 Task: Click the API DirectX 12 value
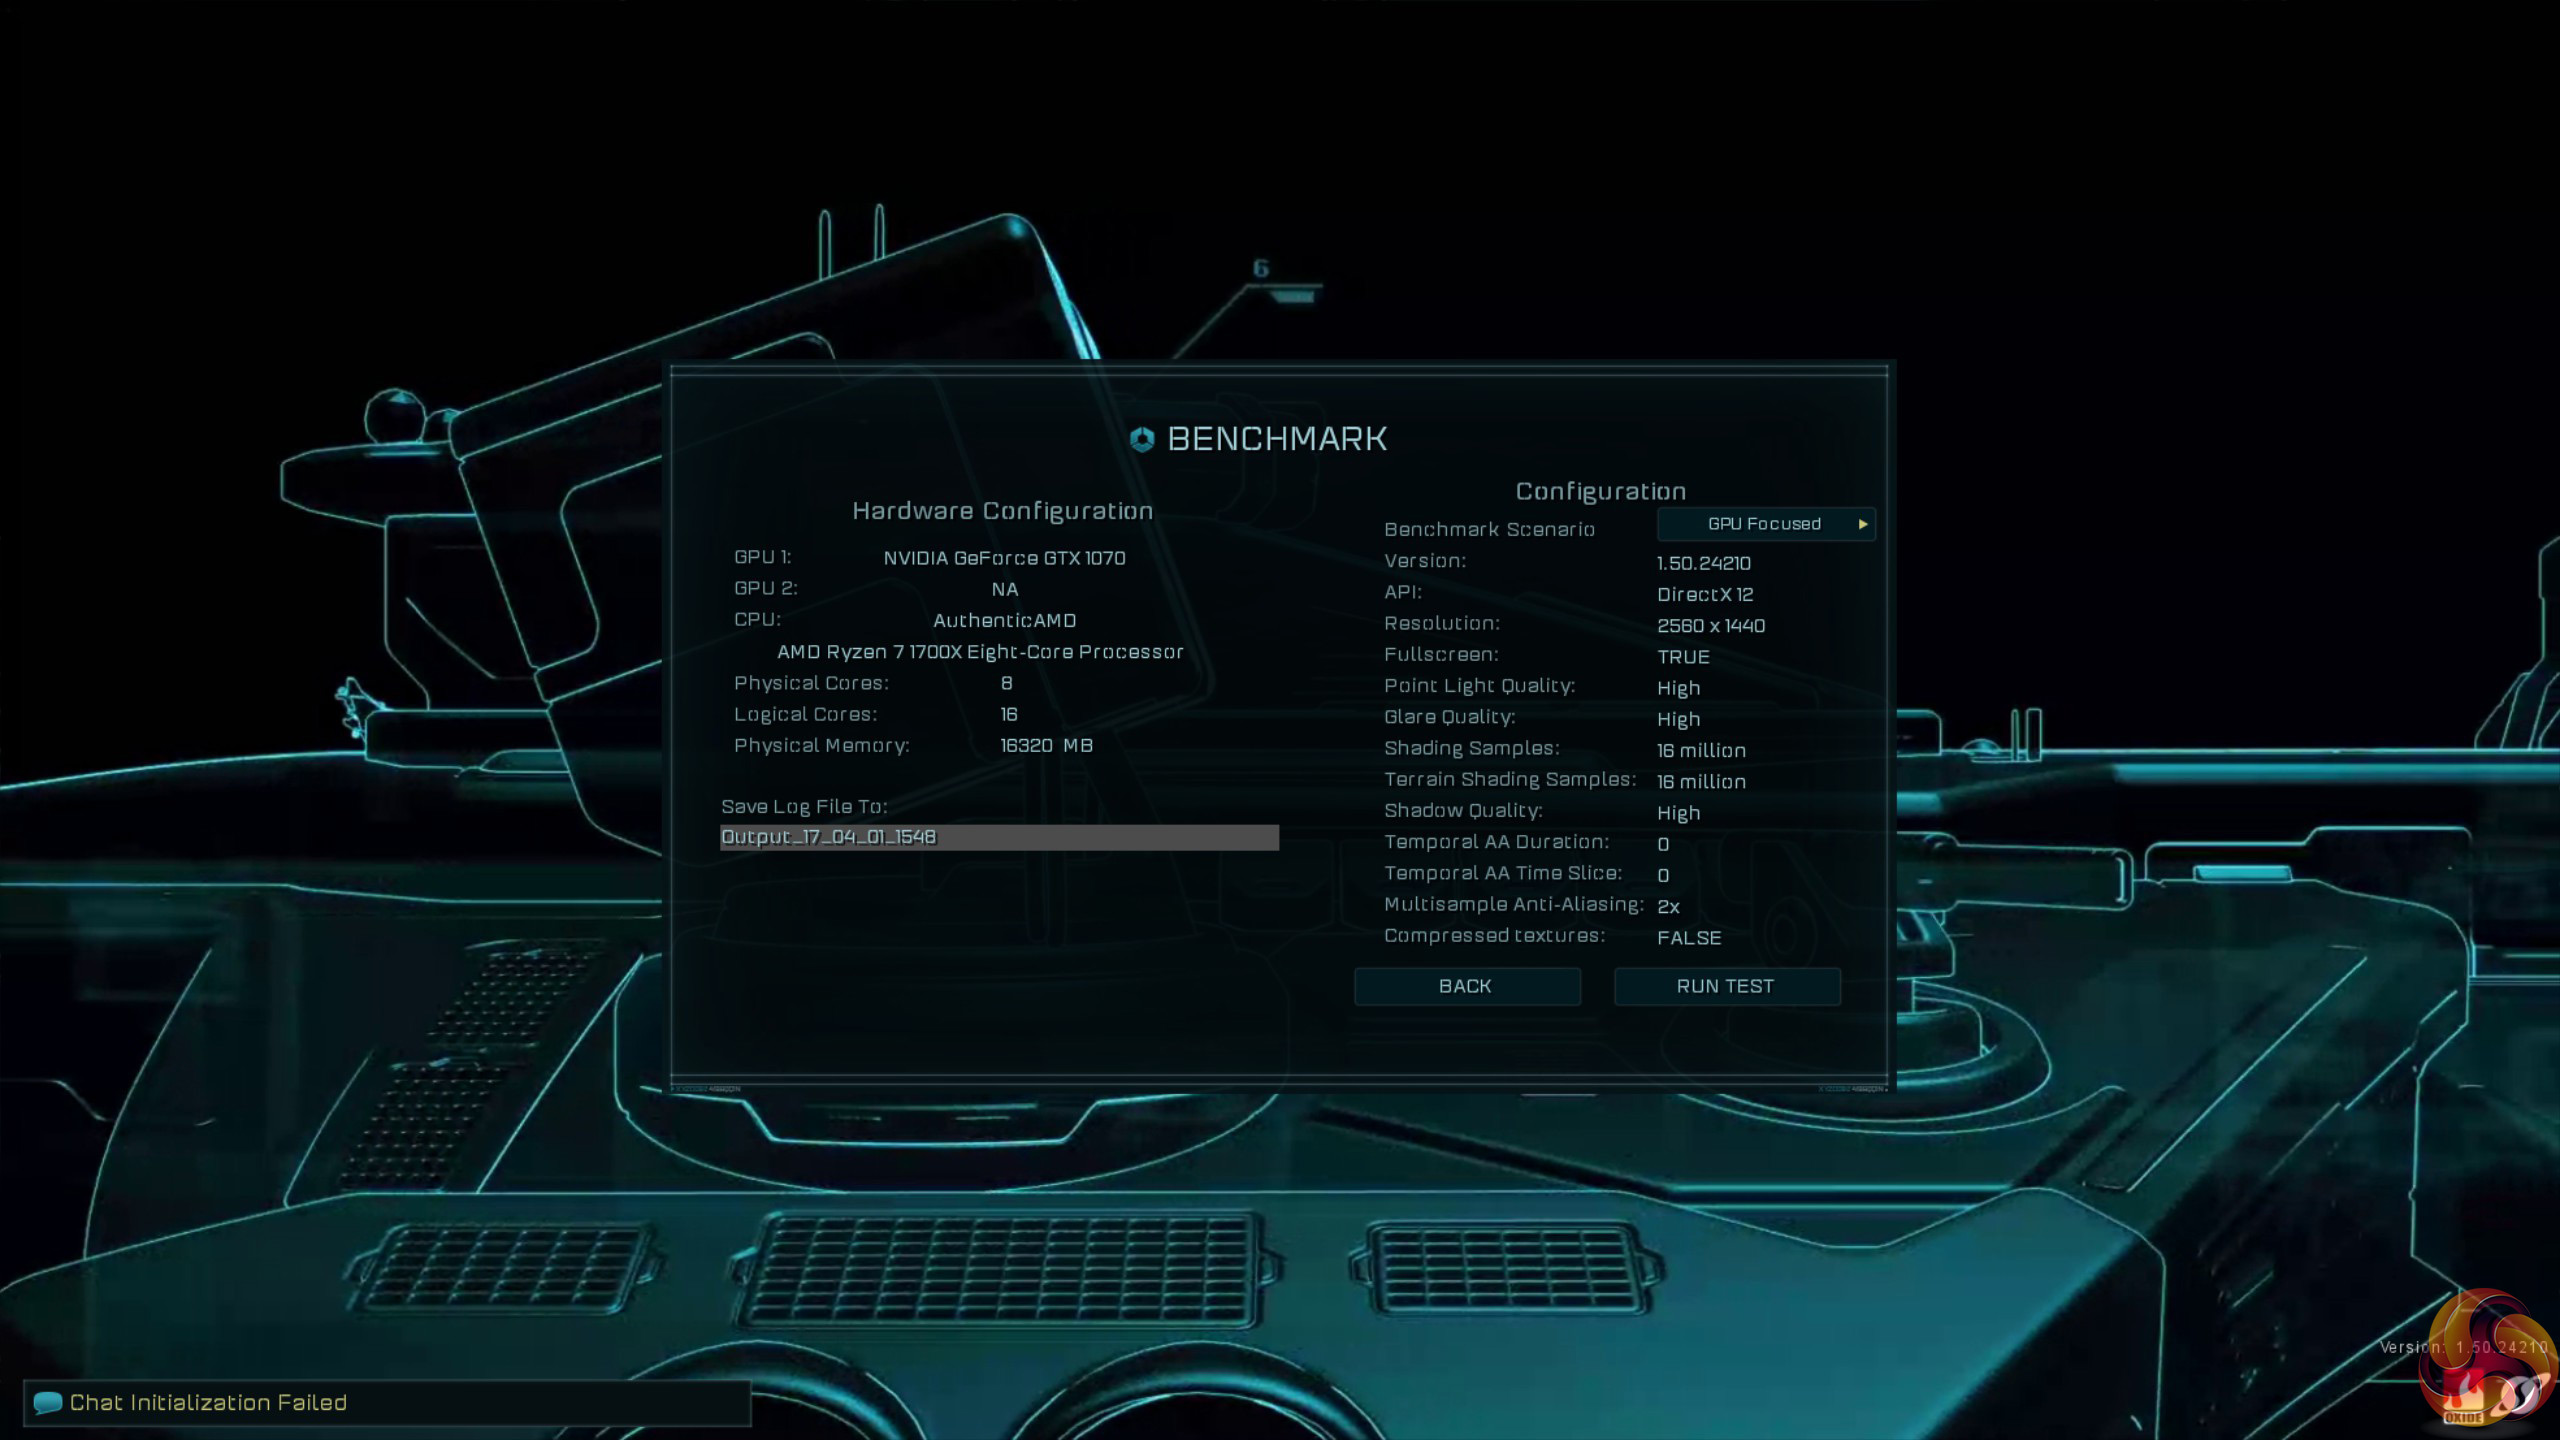[1704, 594]
